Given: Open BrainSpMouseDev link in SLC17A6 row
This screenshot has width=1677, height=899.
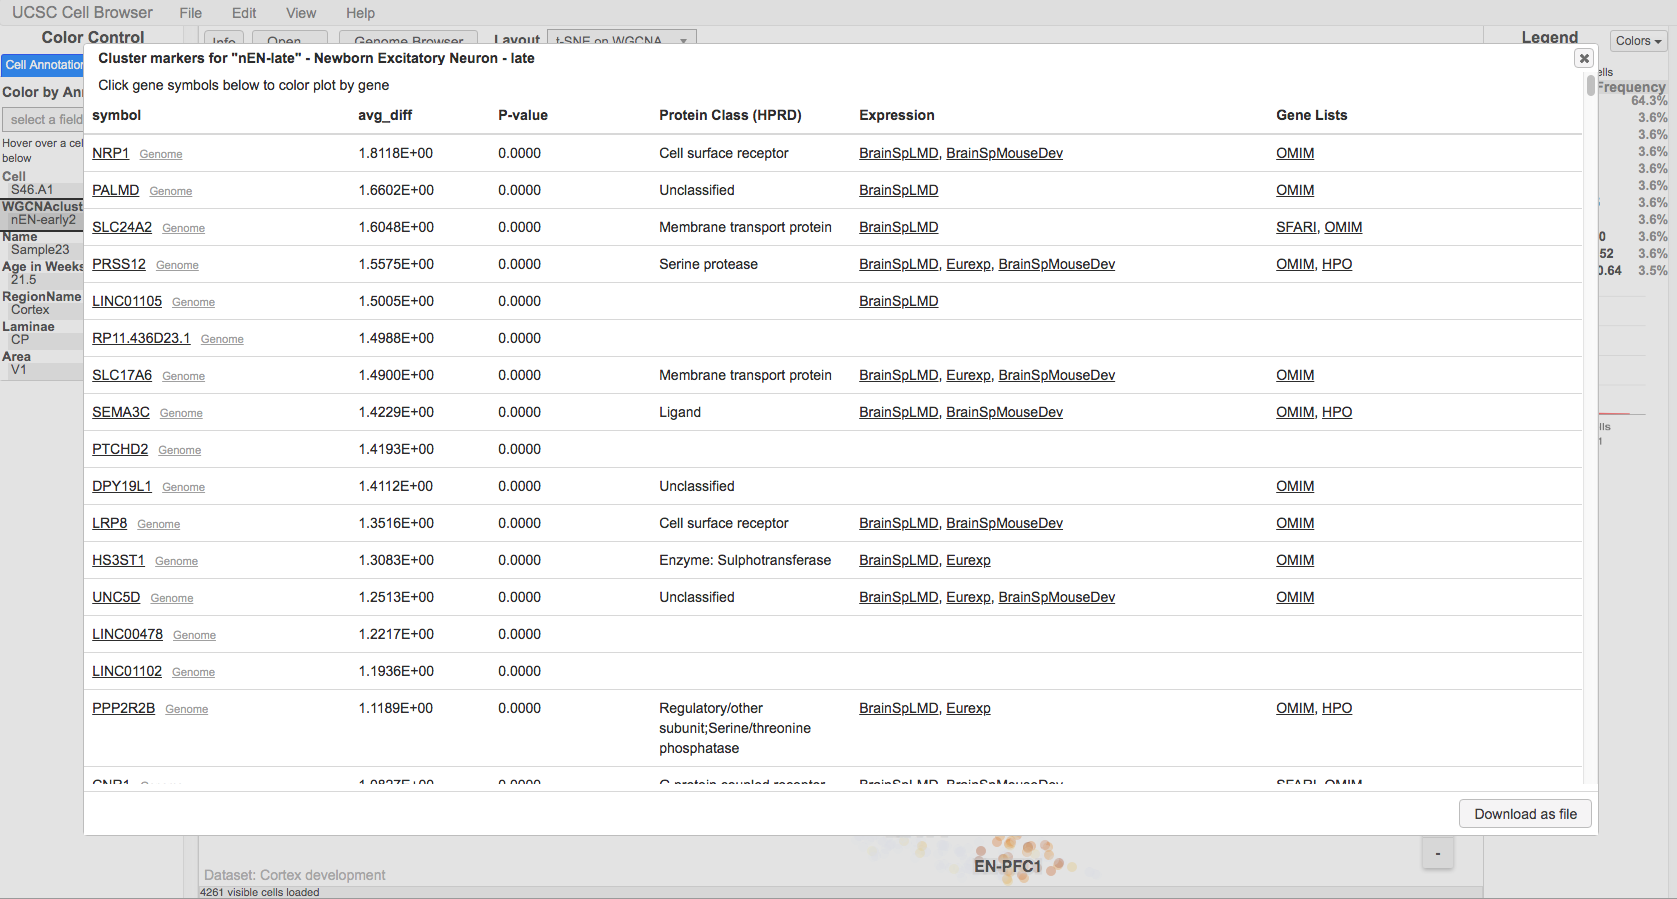Looking at the screenshot, I should point(1056,375).
